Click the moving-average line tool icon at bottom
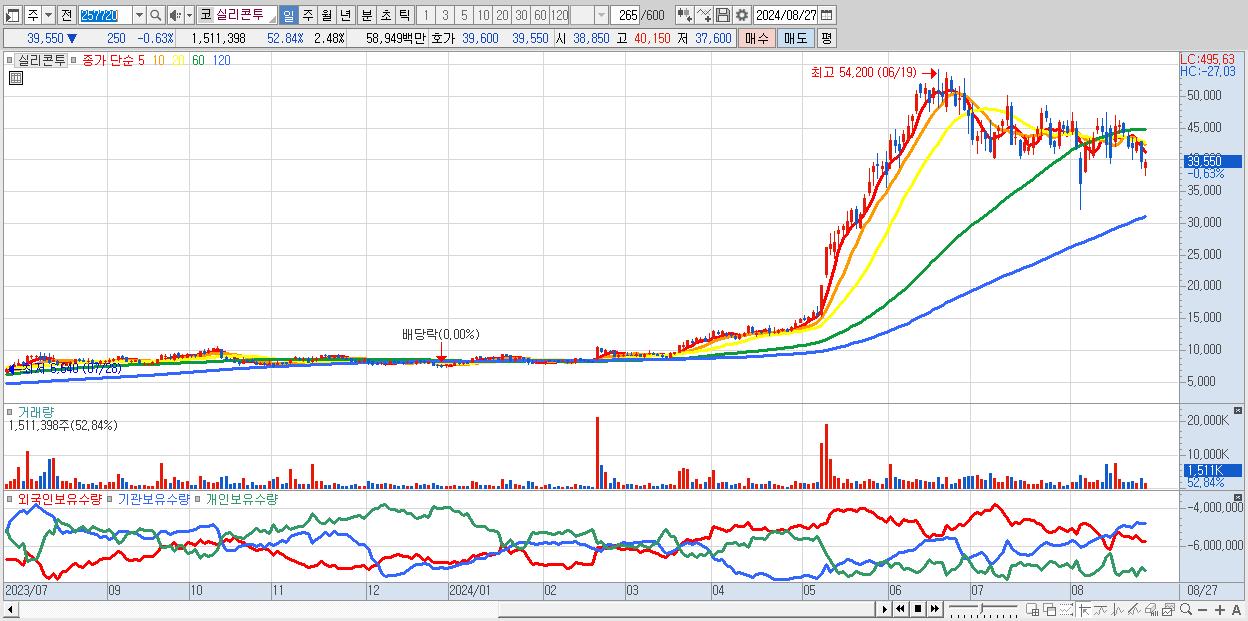This screenshot has height=621, width=1248. click(x=1101, y=609)
